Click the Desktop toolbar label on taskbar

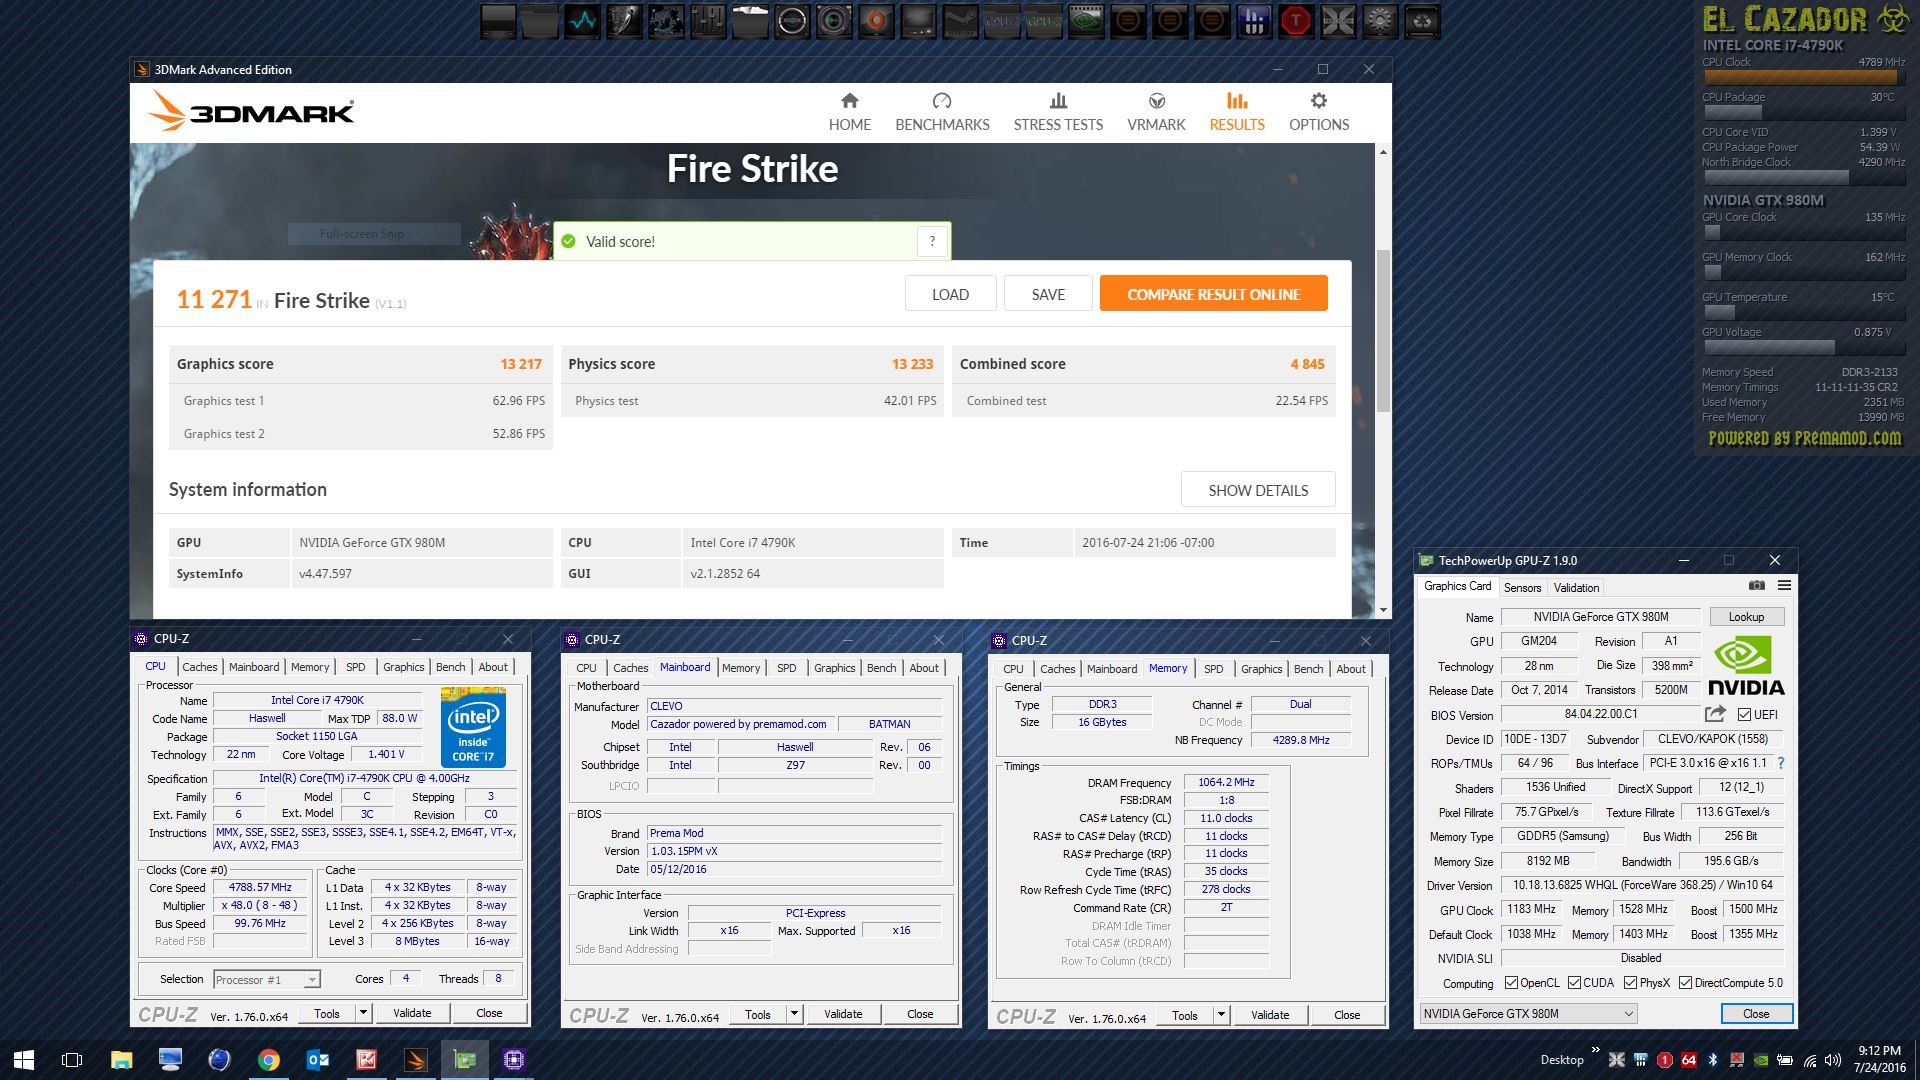[1562, 1060]
